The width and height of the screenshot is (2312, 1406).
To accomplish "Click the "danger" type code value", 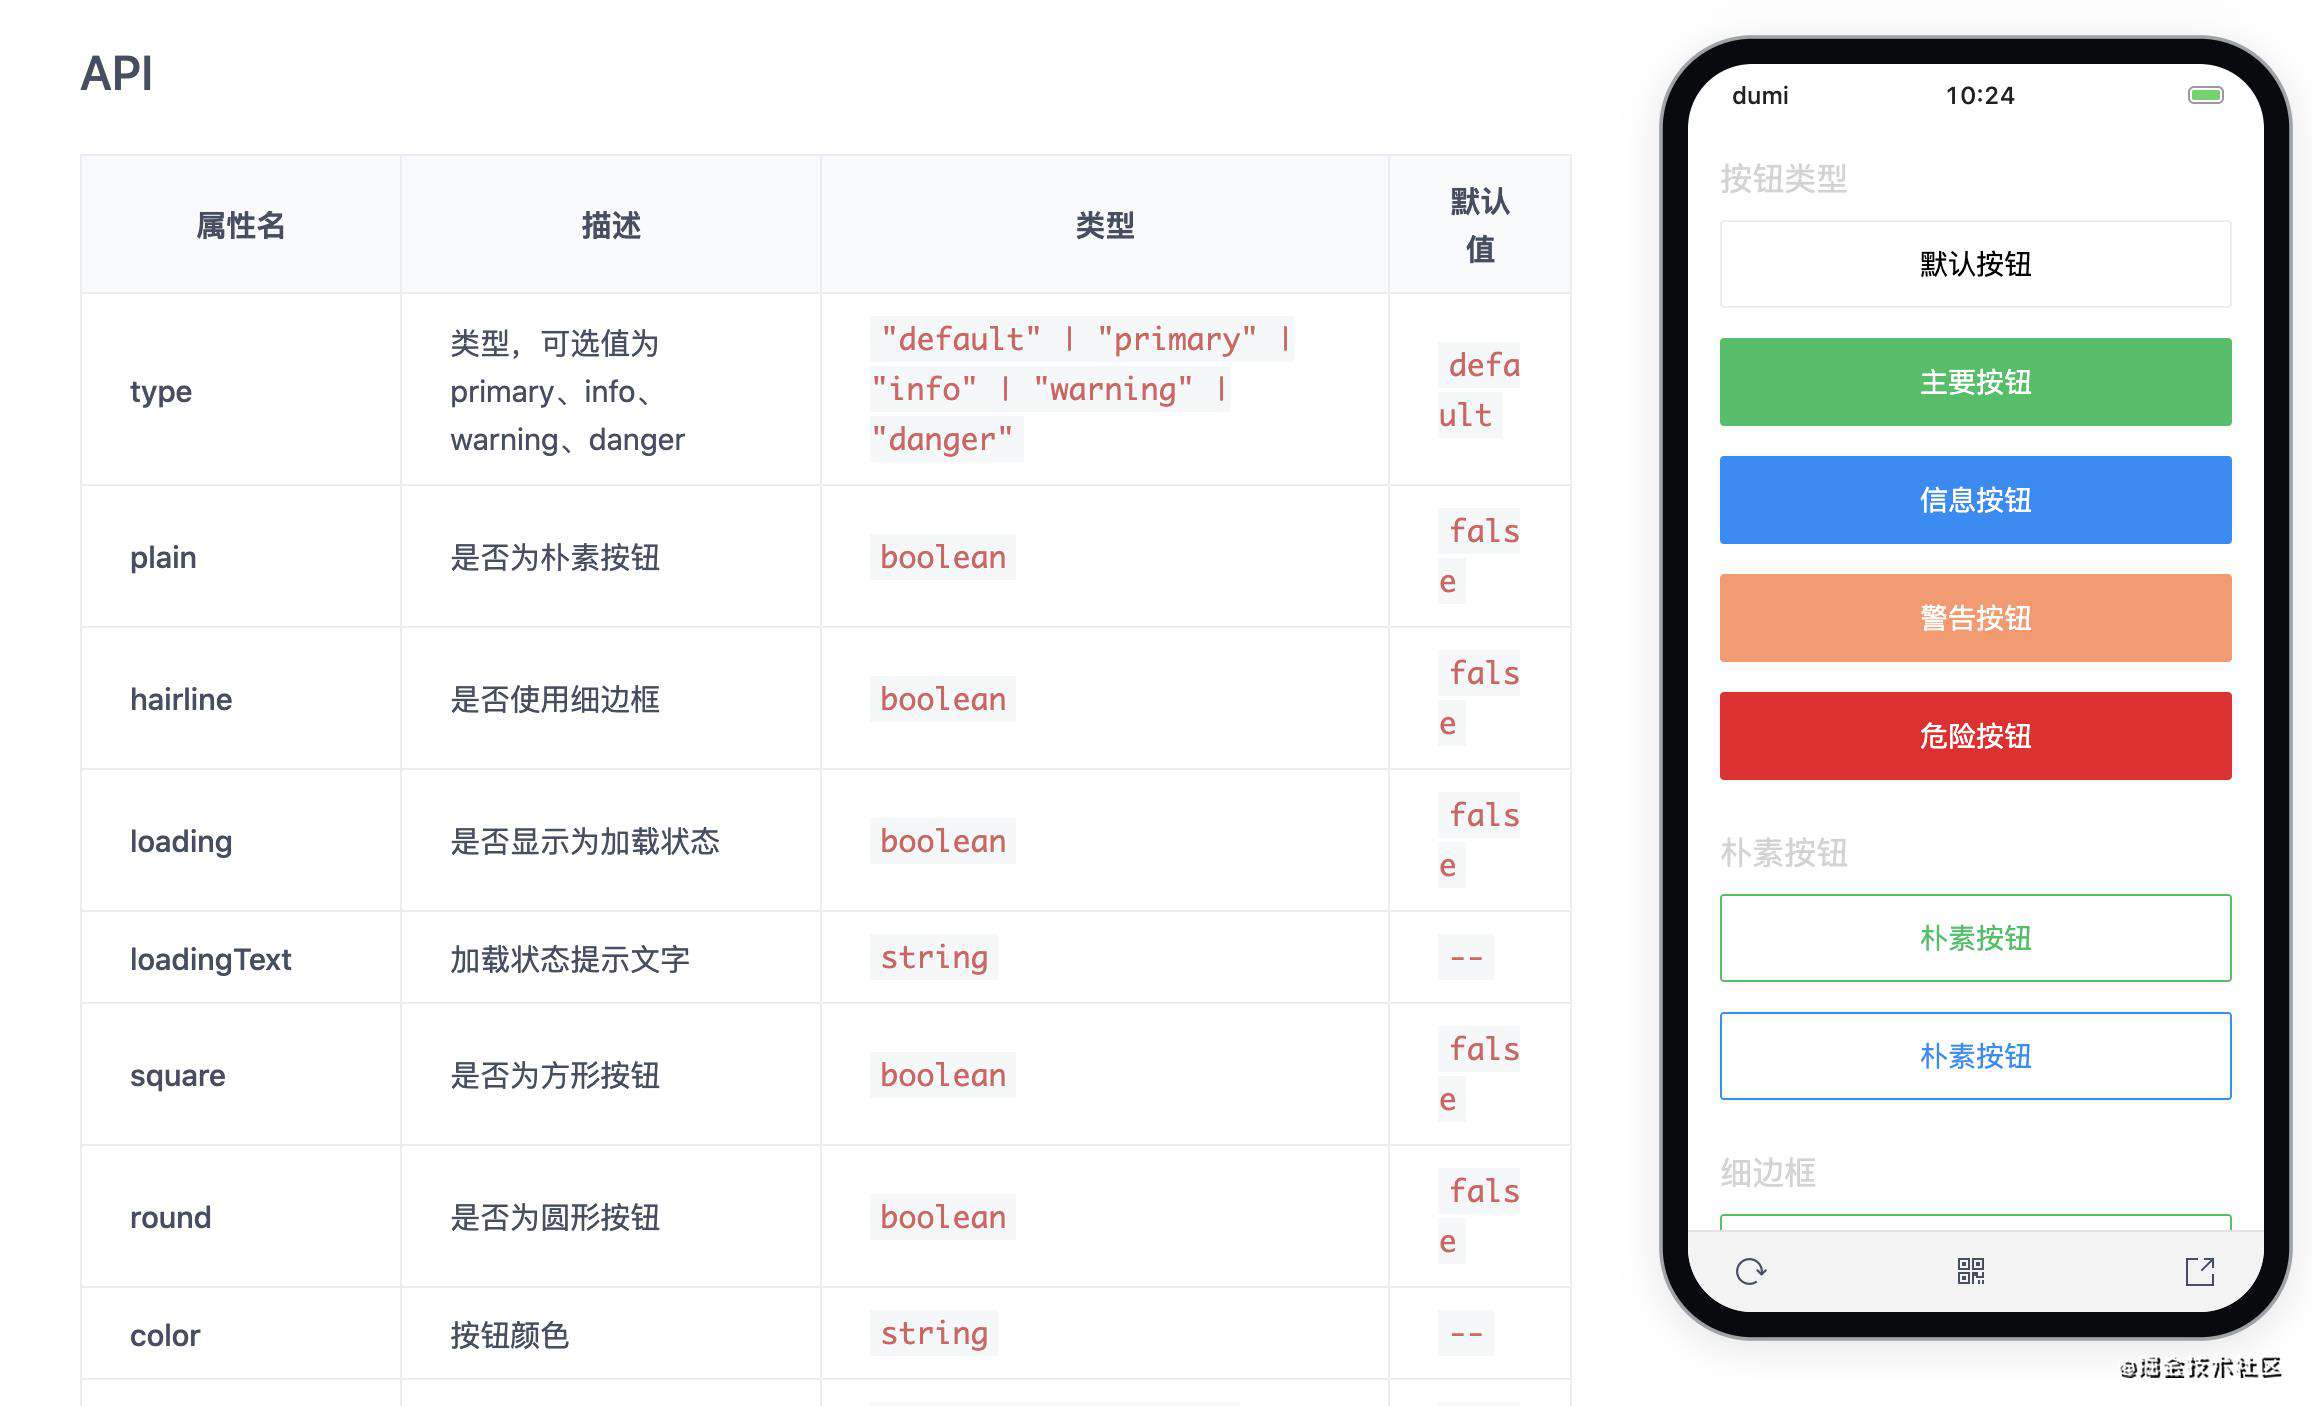I will point(942,439).
